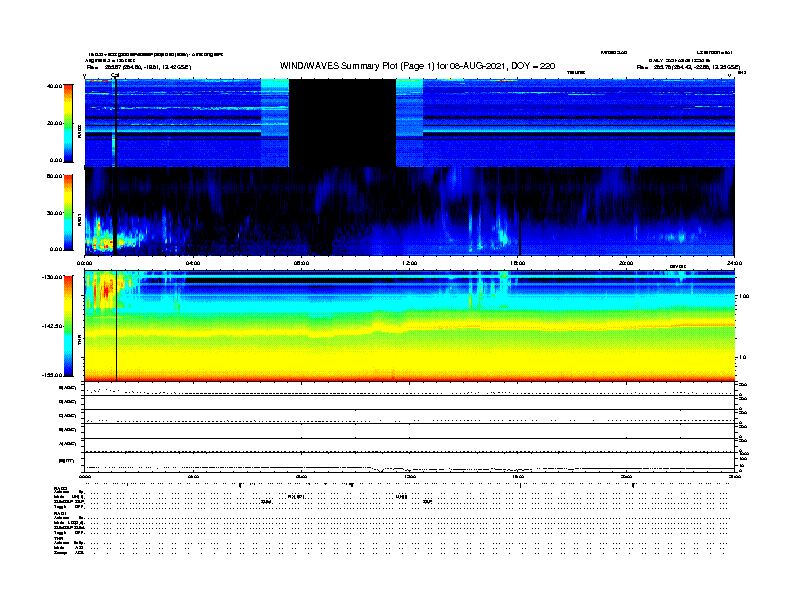792x612 pixels.
Task: Click the 40.00 tick on the RAD2 color scale
Action: coord(55,86)
